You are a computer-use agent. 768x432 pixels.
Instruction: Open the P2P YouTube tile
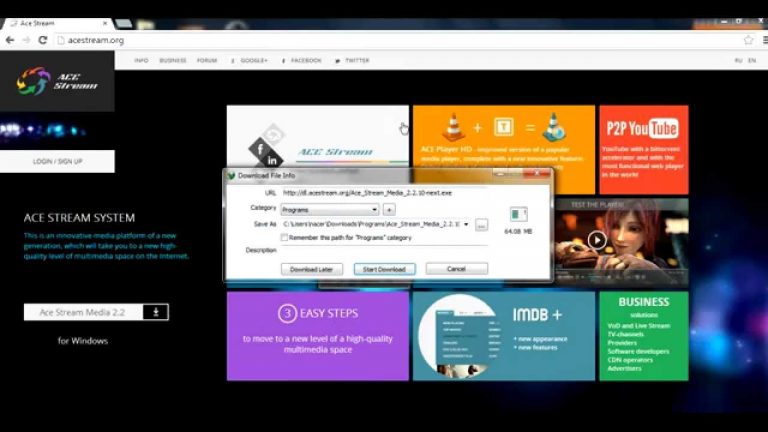[644, 149]
